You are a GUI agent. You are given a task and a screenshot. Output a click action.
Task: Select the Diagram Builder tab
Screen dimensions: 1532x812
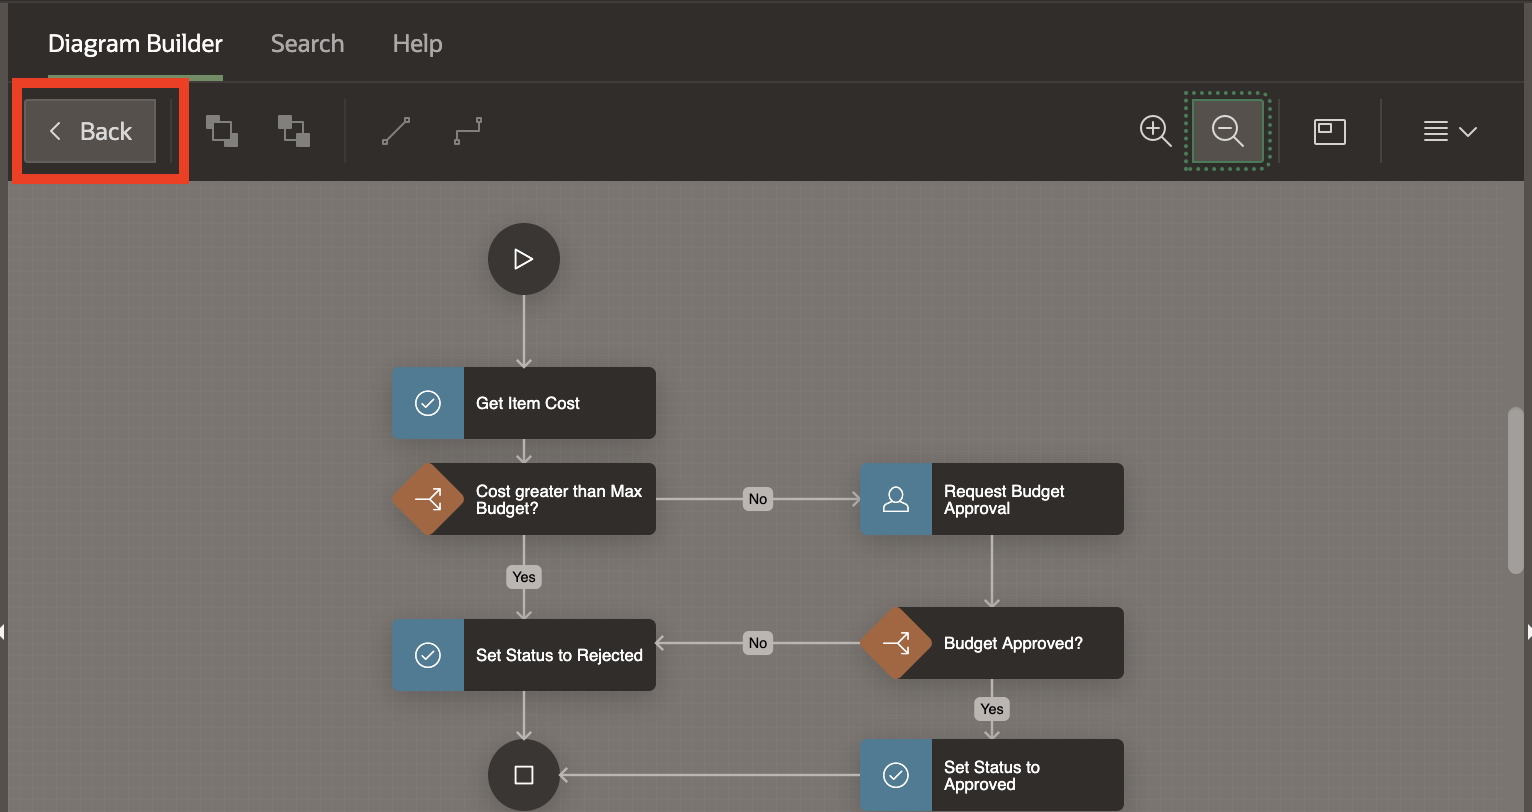tap(135, 44)
